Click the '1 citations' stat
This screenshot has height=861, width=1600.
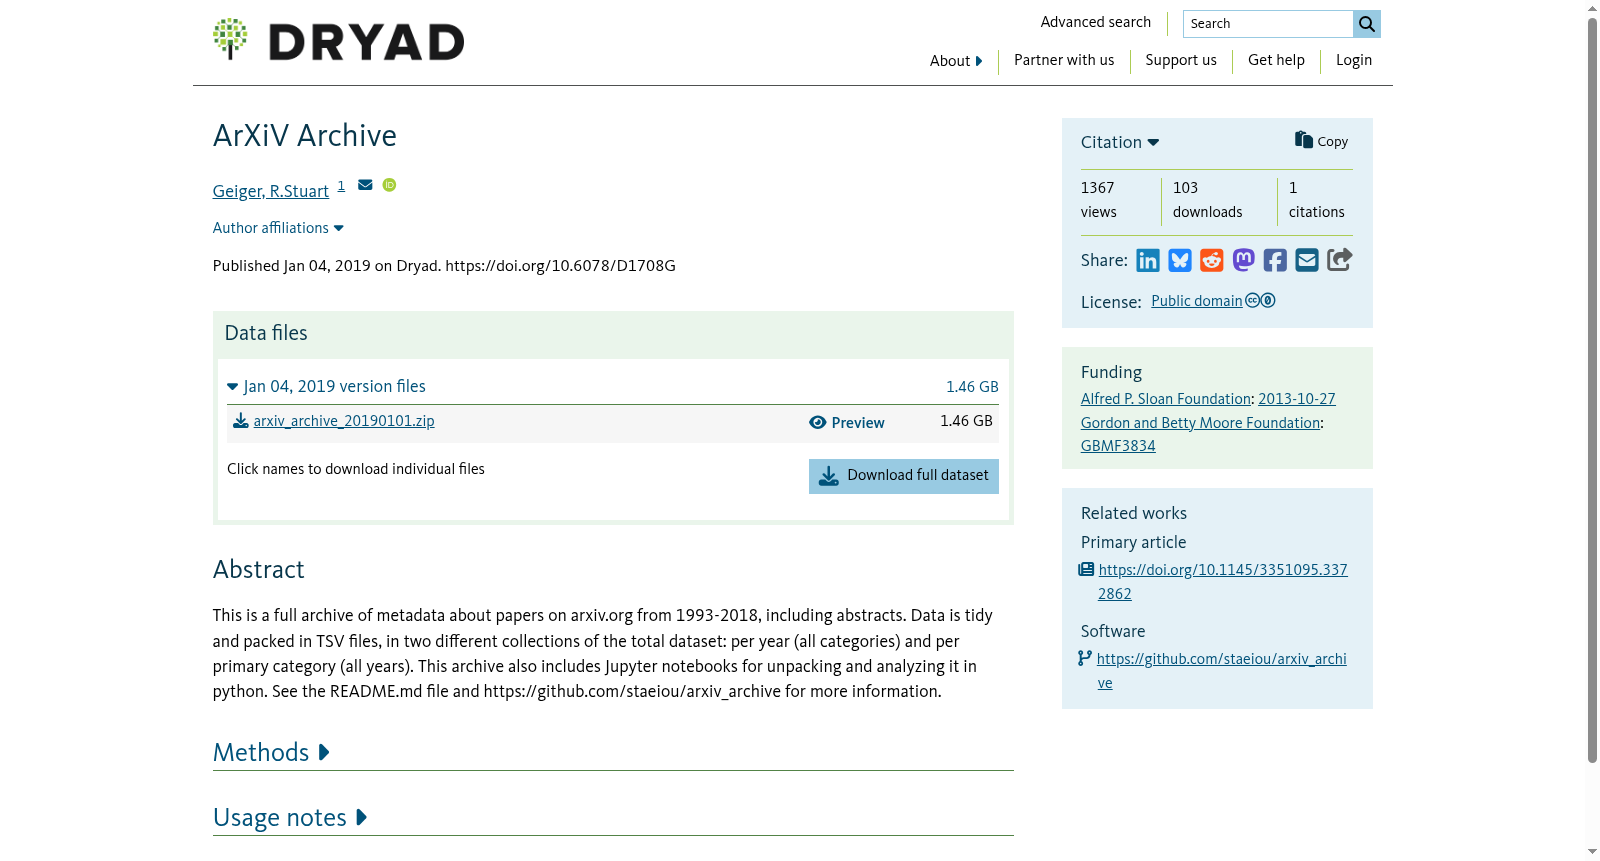(x=1317, y=200)
